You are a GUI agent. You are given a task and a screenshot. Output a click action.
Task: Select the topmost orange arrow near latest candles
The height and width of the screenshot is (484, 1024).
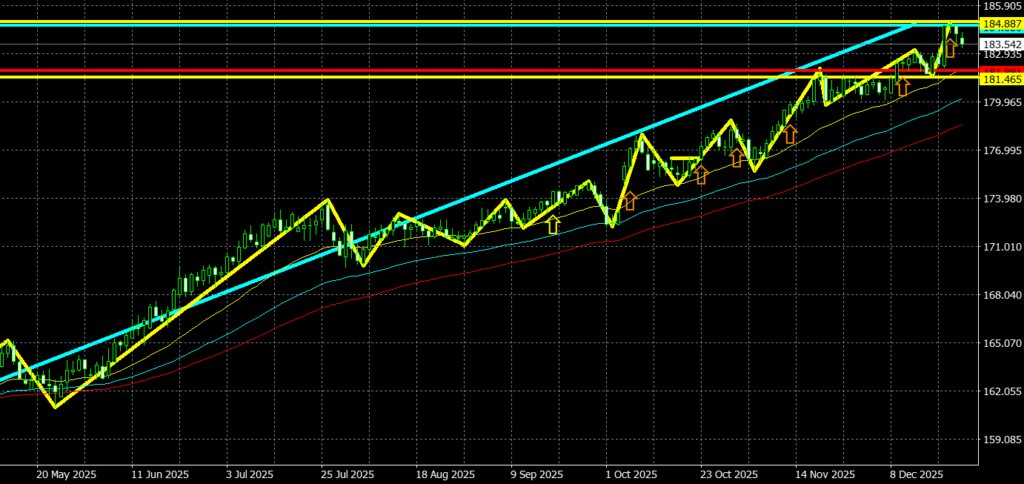[x=951, y=45]
